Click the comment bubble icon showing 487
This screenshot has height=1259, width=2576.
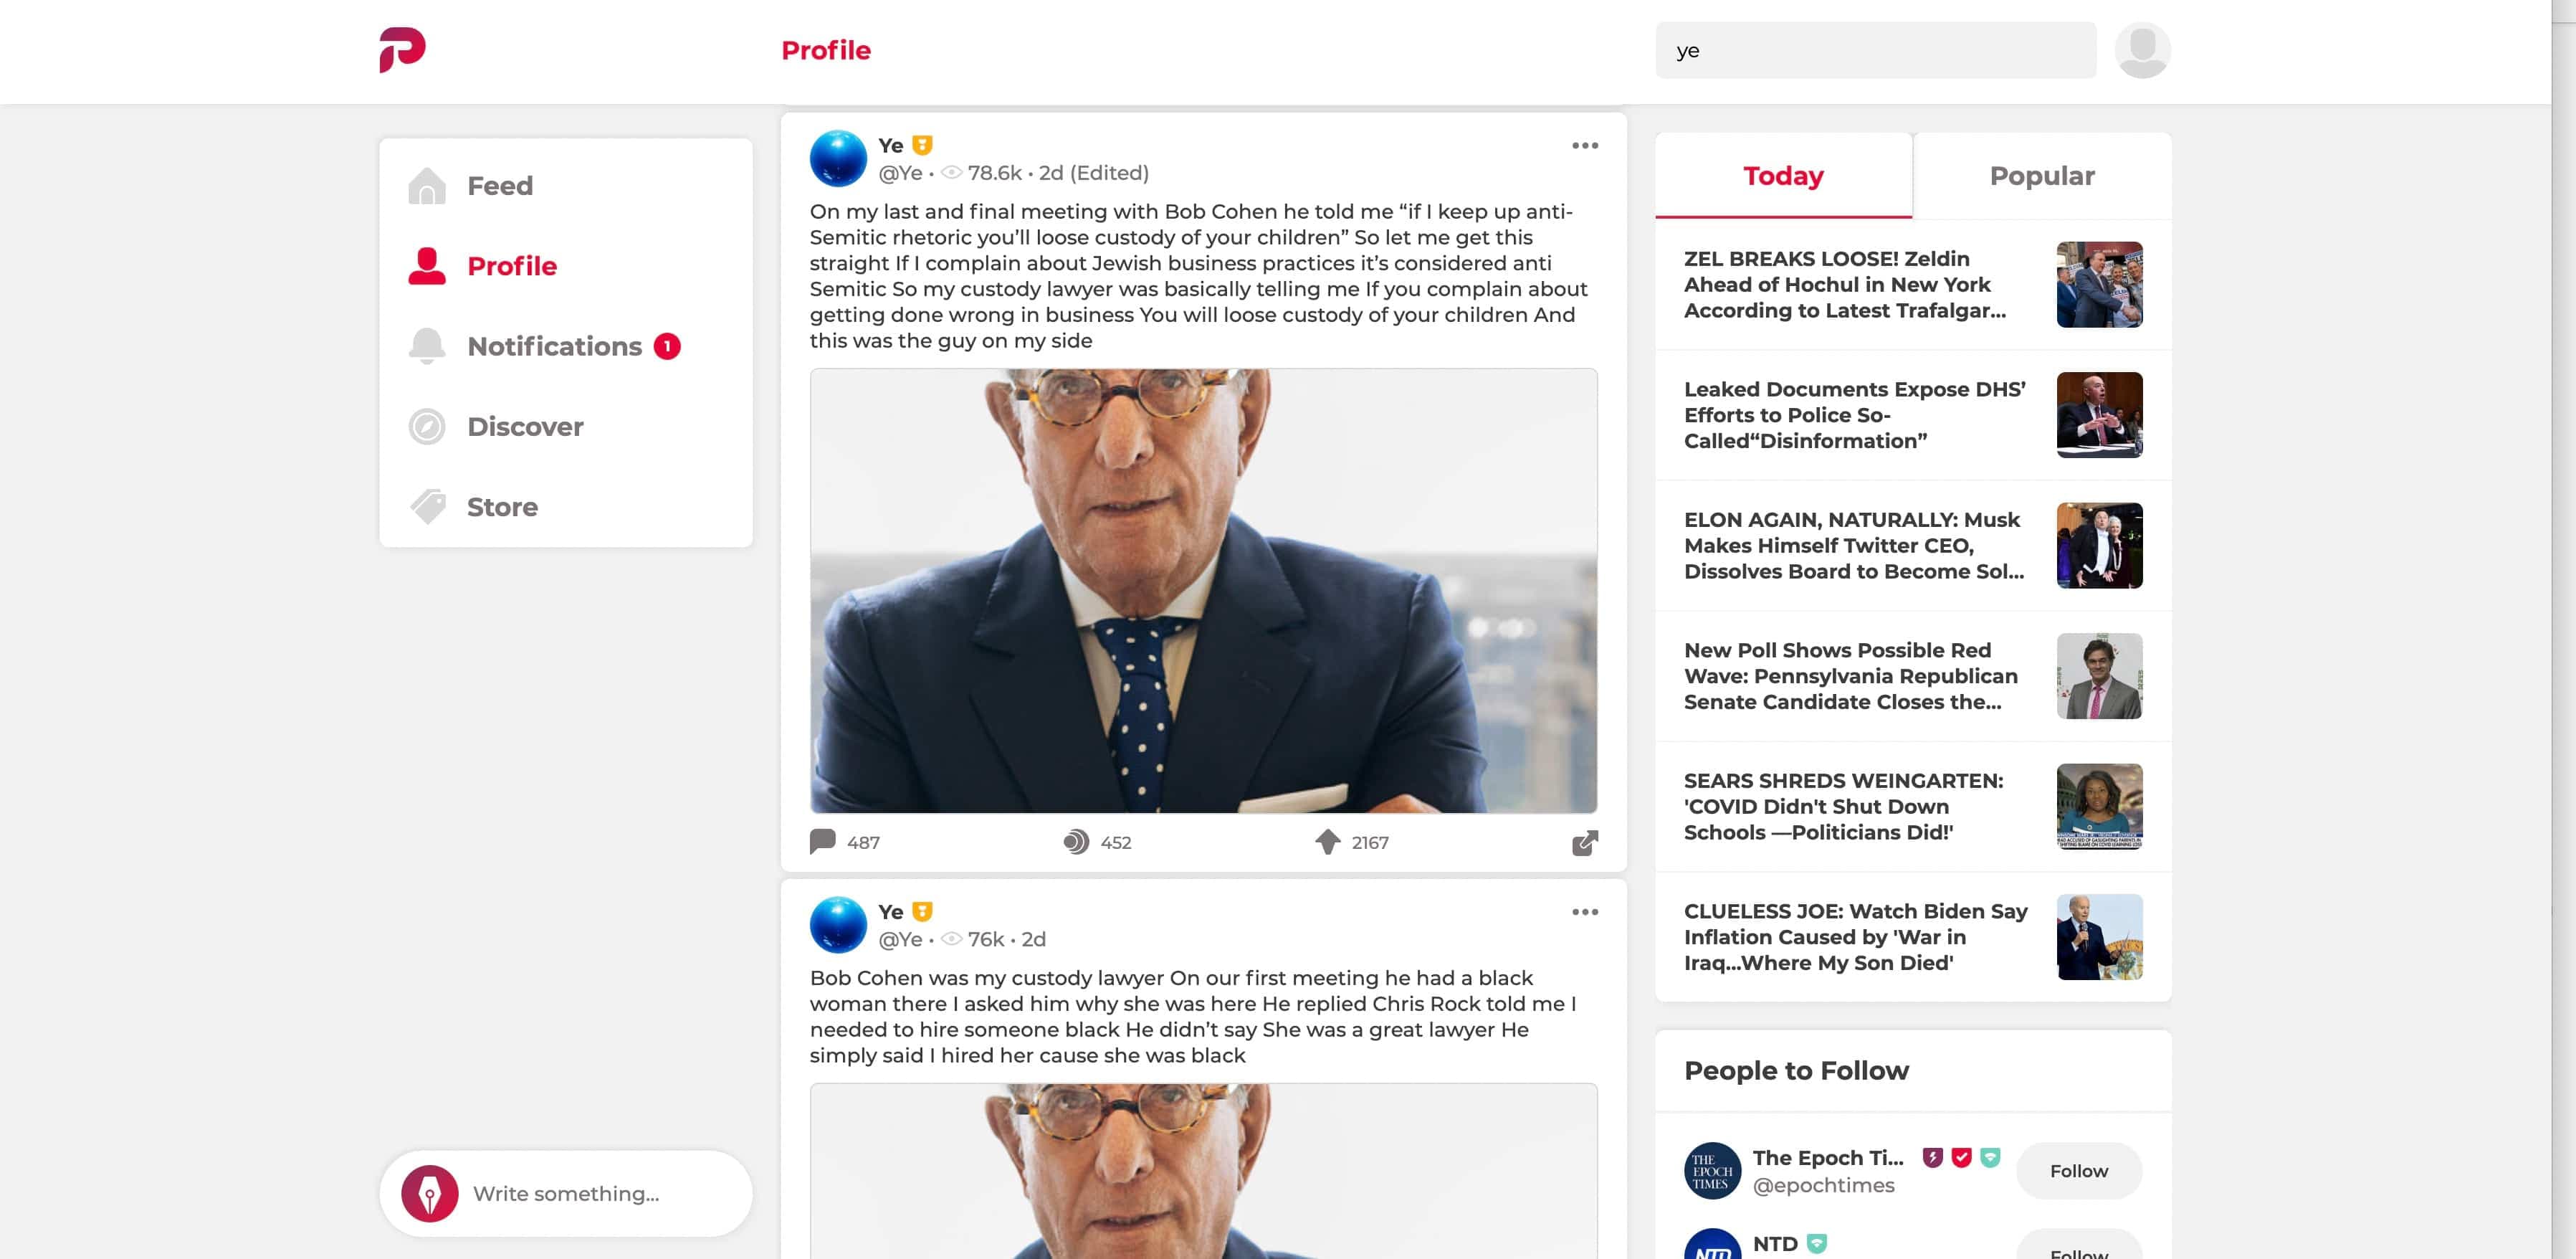pyautogui.click(x=822, y=842)
